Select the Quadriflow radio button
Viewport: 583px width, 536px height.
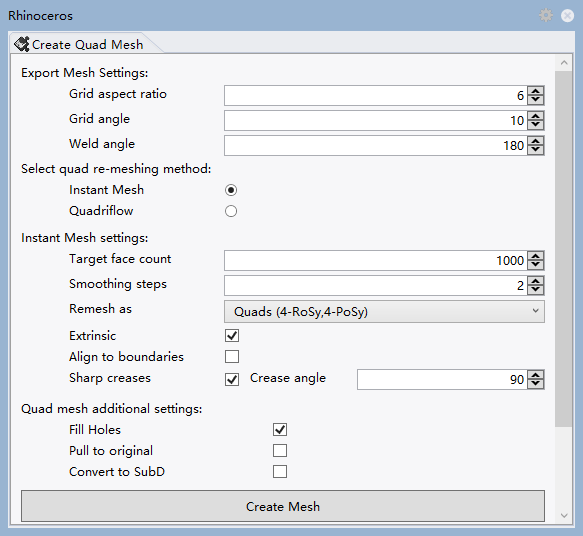[x=231, y=211]
